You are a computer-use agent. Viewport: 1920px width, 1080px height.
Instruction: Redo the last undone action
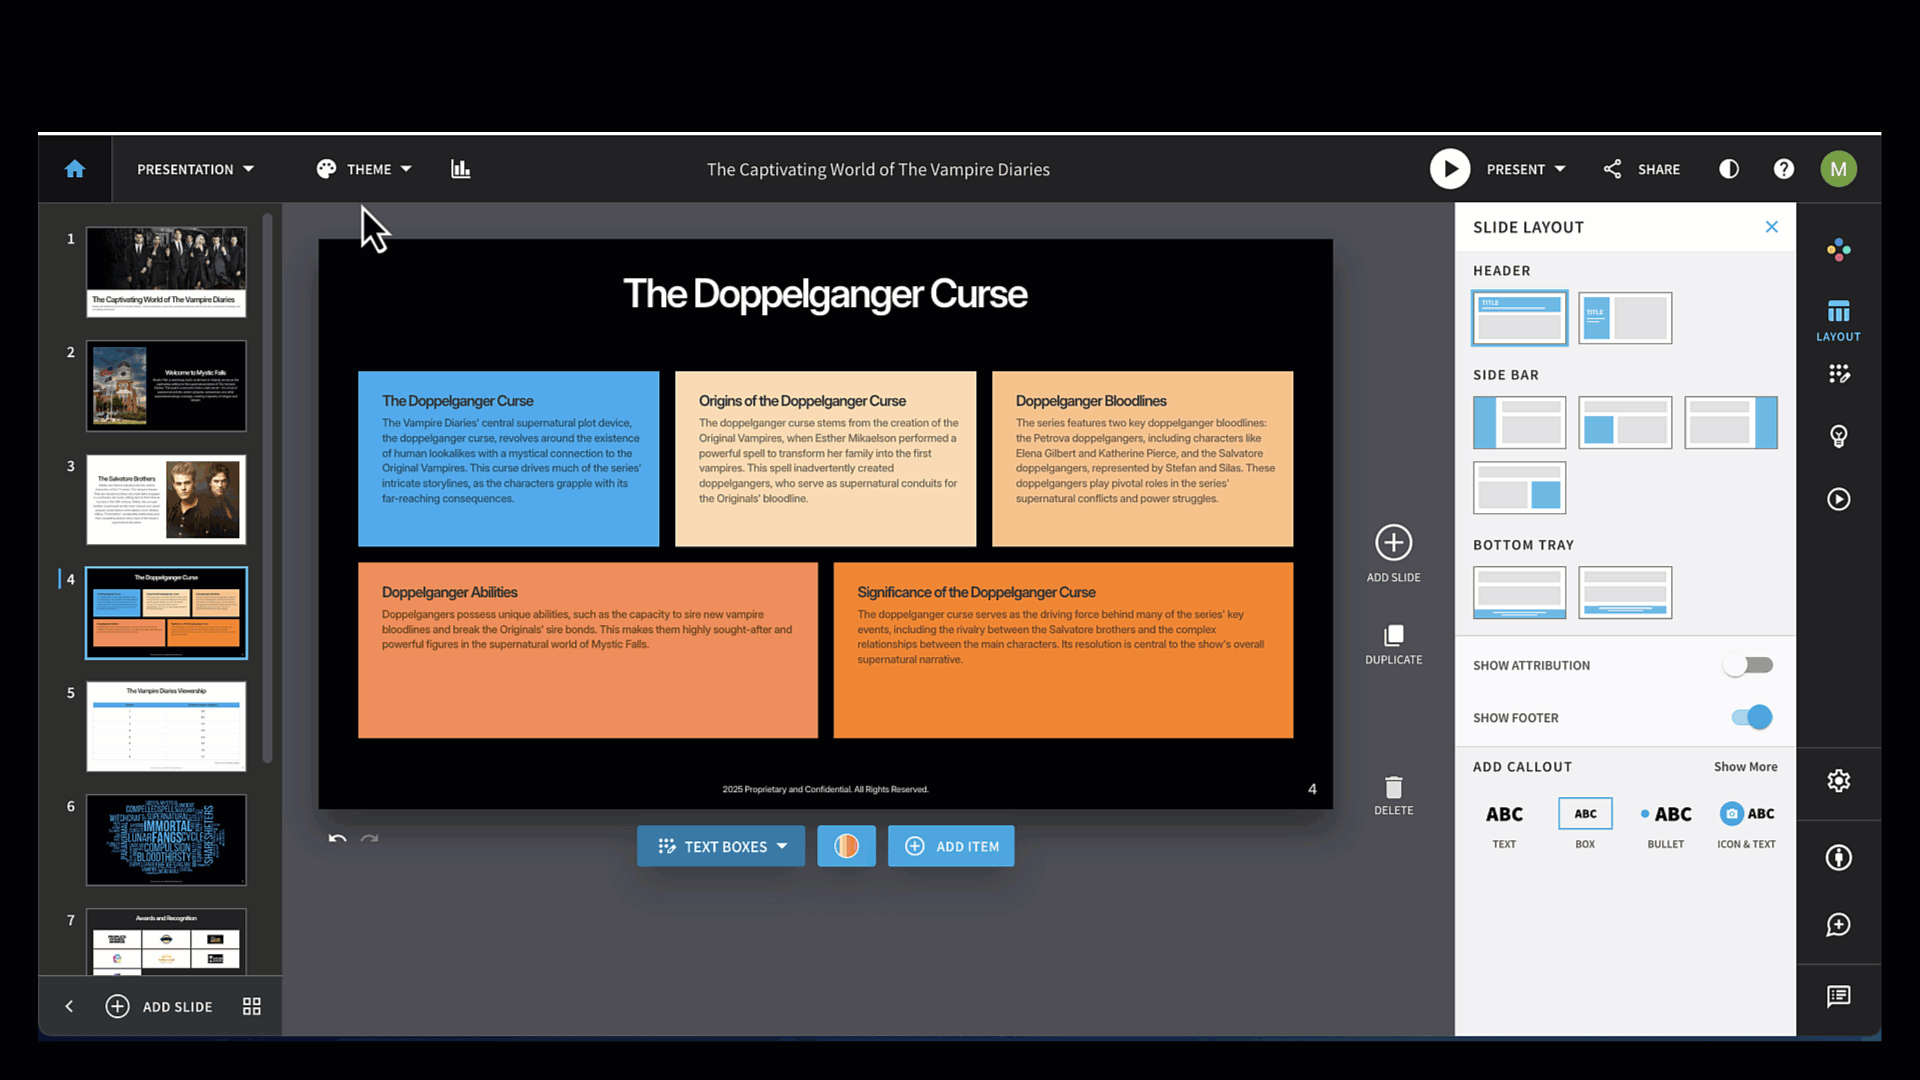[x=370, y=838]
